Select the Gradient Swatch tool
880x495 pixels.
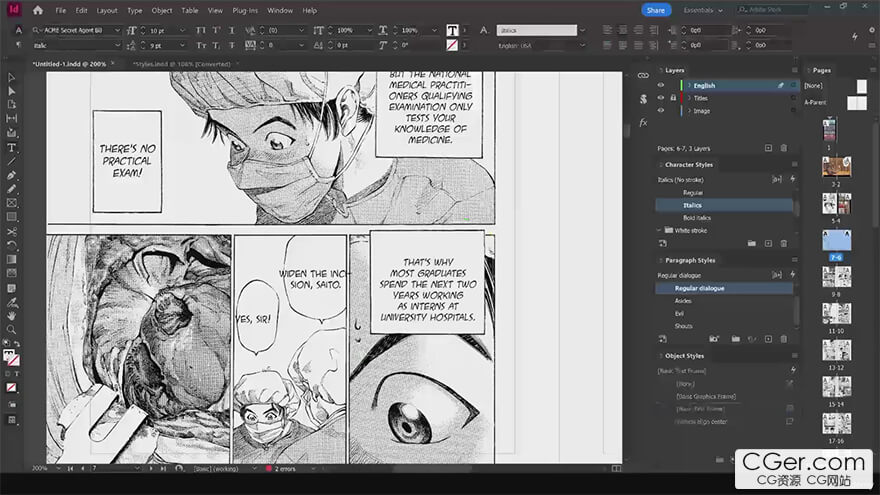pyautogui.click(x=11, y=259)
